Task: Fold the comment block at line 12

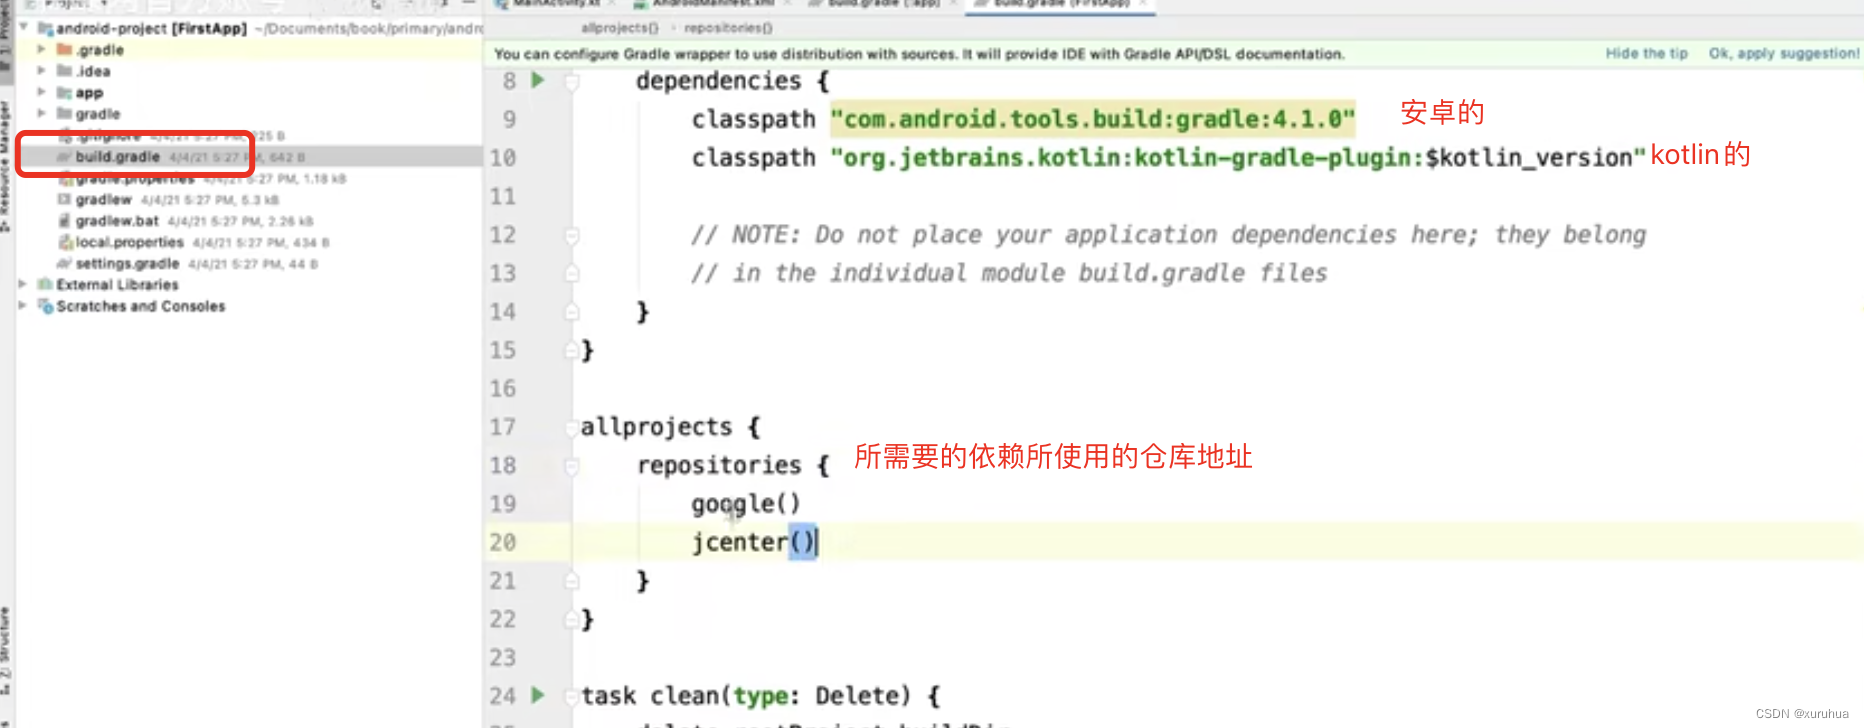Action: coord(572,235)
